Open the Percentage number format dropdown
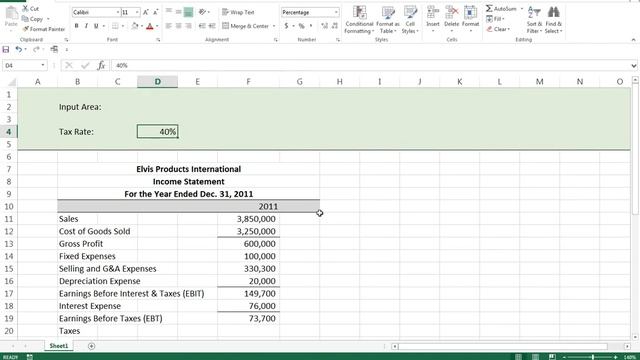640x360 pixels. 336,12
